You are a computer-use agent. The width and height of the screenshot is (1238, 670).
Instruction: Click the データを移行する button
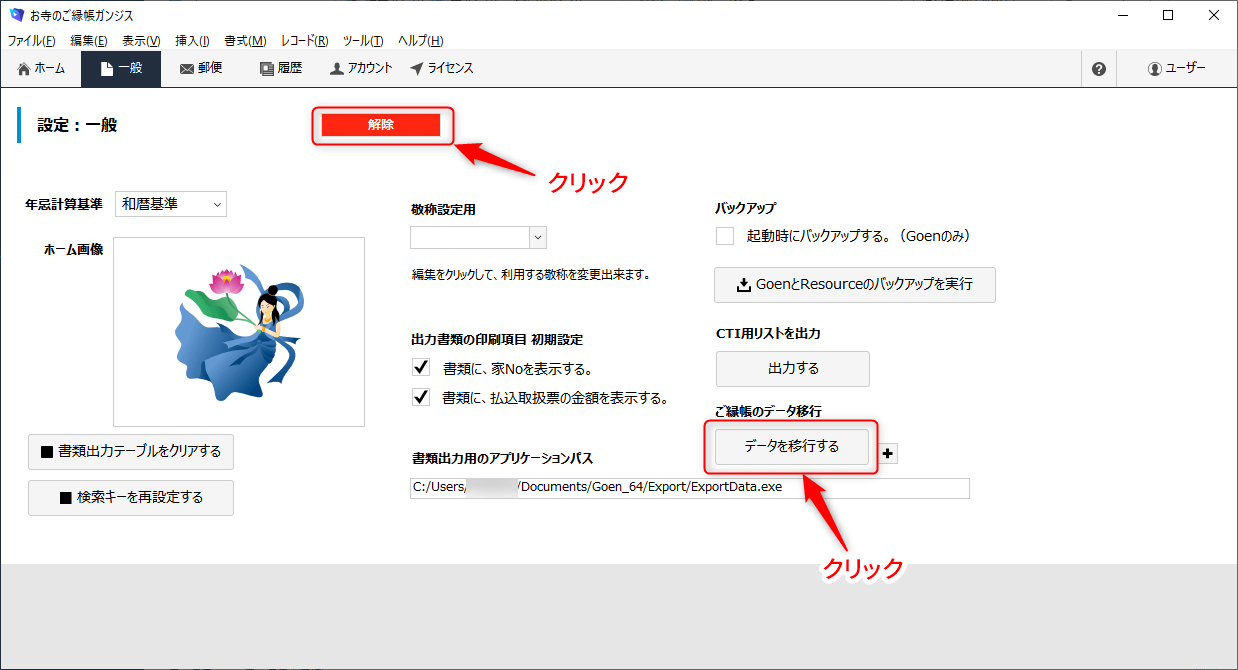pos(792,446)
